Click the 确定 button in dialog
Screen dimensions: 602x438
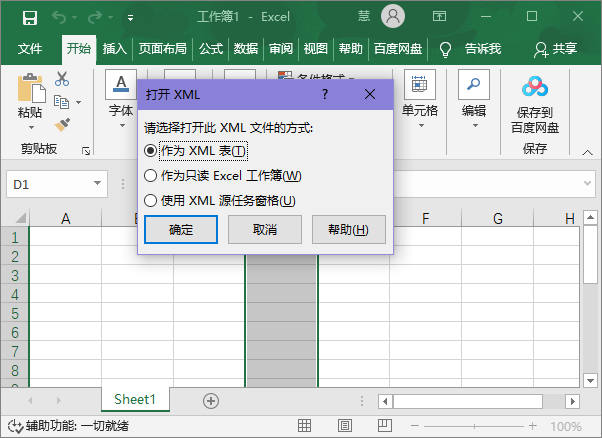tap(181, 230)
